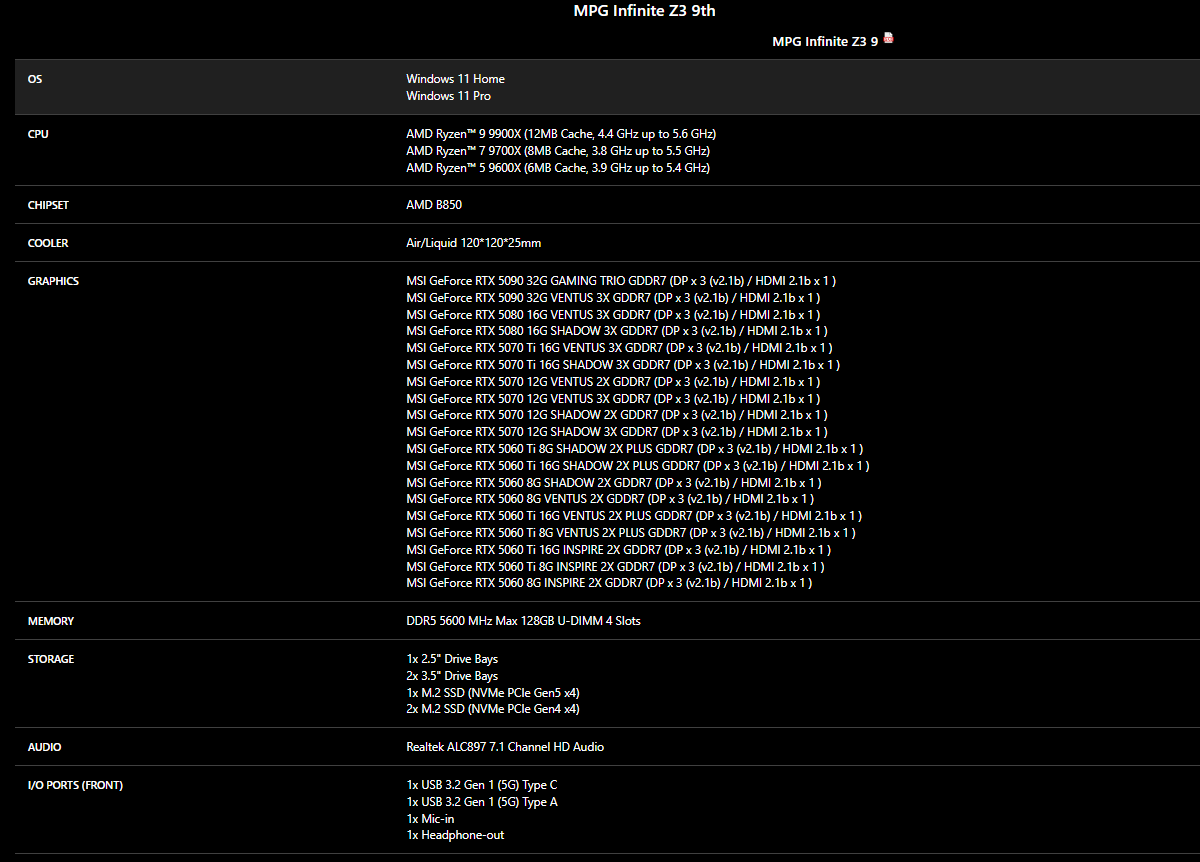The height and width of the screenshot is (862, 1200).
Task: Click the GRAPHICS row label
Action: [53, 281]
